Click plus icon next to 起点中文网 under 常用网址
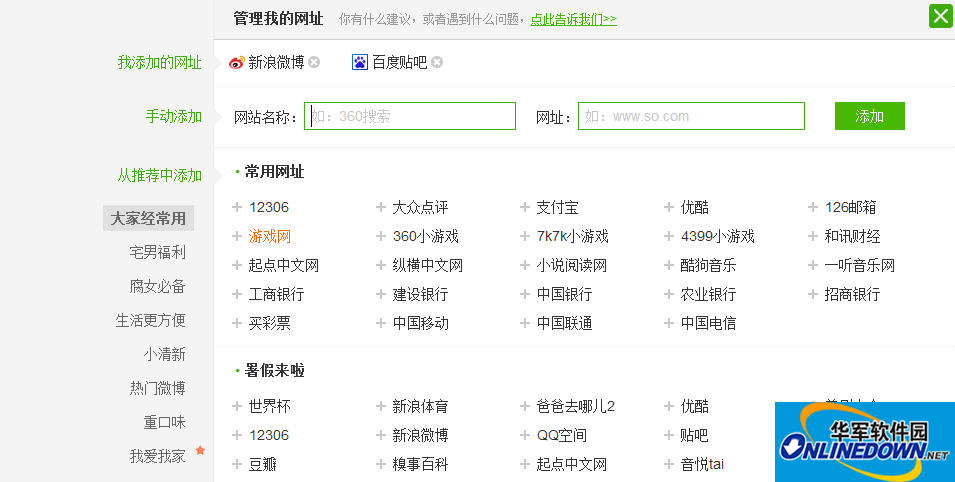 click(x=237, y=265)
